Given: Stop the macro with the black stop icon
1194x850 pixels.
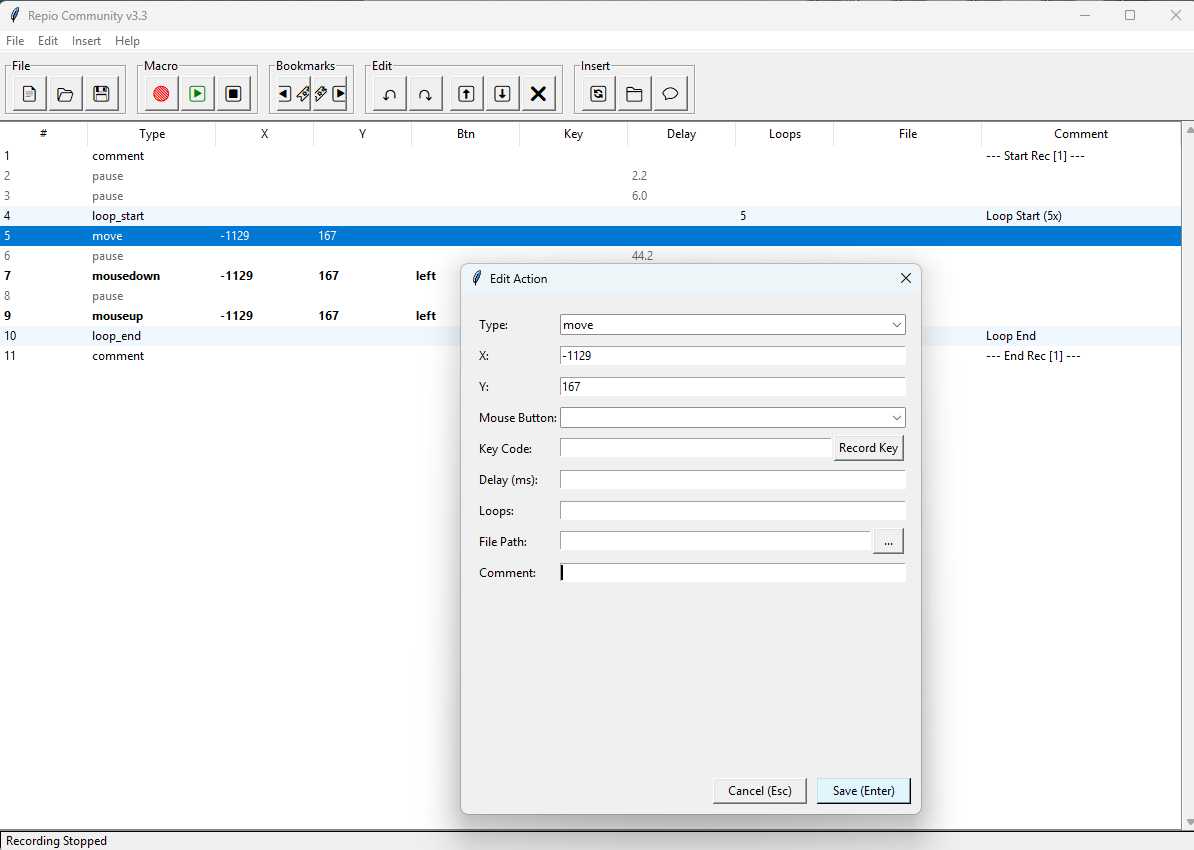Looking at the screenshot, I should click(233, 94).
